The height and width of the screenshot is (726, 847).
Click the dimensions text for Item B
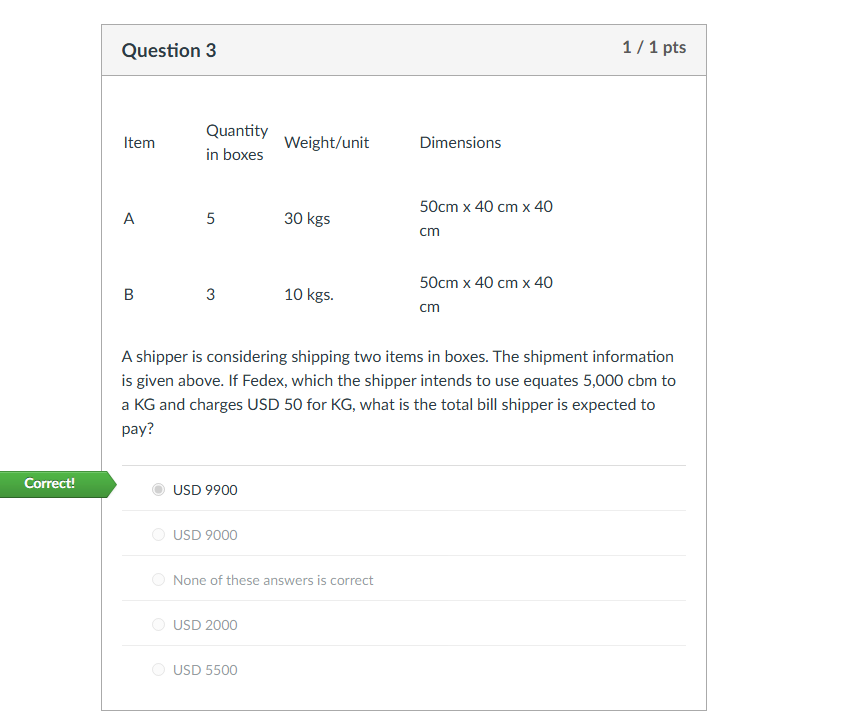pos(486,294)
